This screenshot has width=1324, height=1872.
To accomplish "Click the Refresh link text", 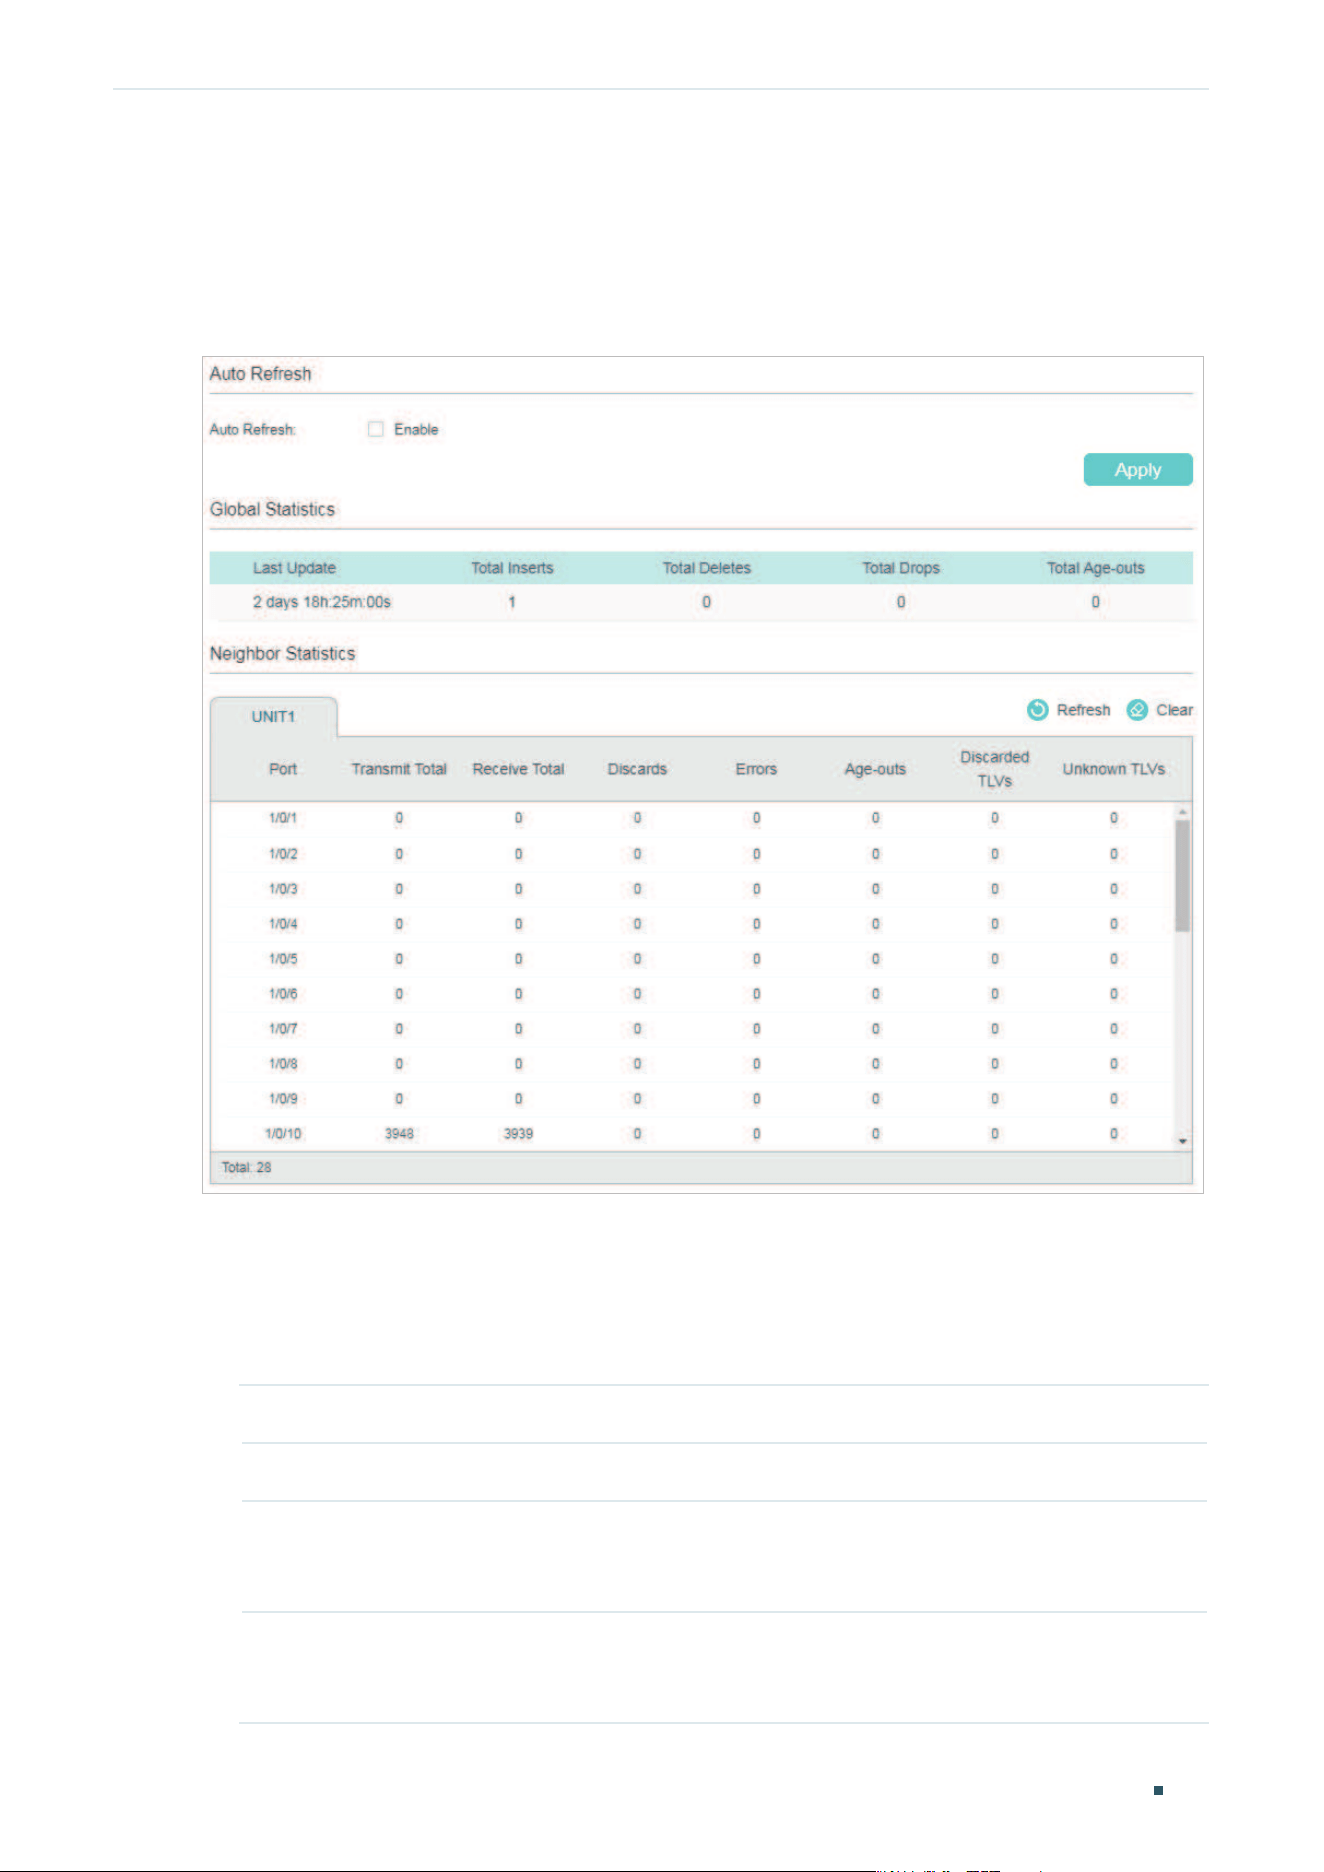I will [1083, 710].
